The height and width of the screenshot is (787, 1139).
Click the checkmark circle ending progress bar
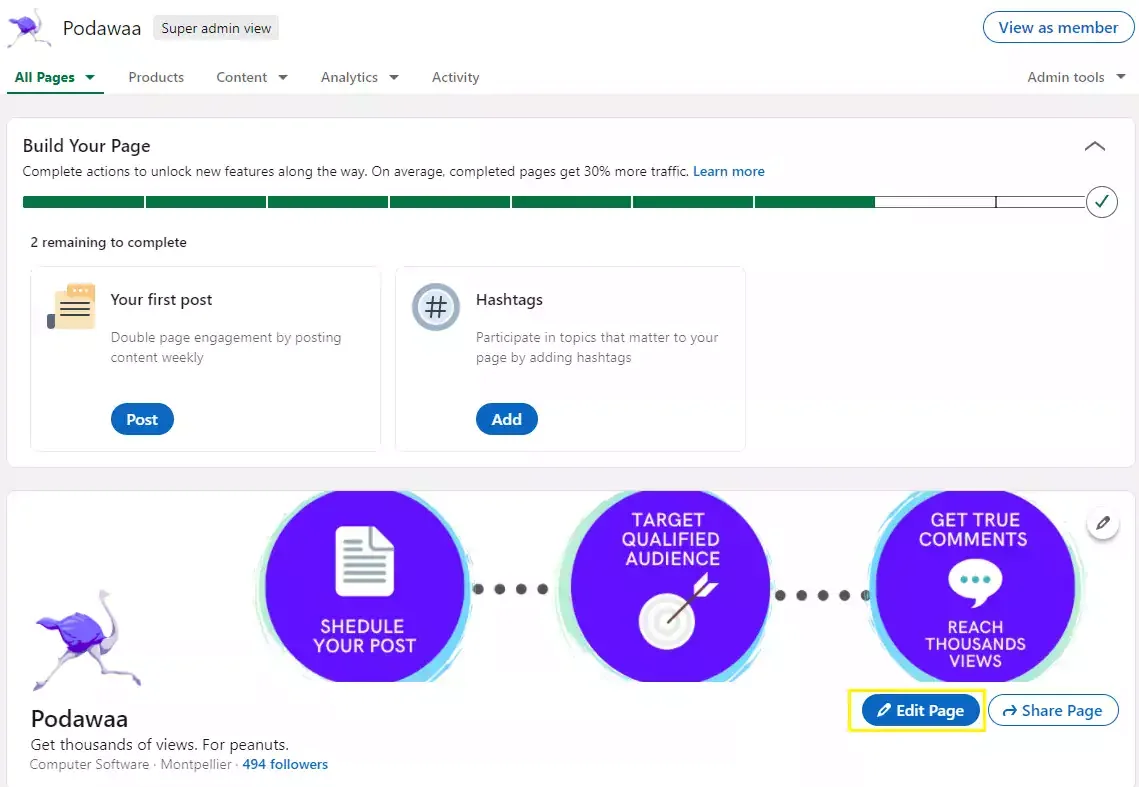tap(1101, 202)
